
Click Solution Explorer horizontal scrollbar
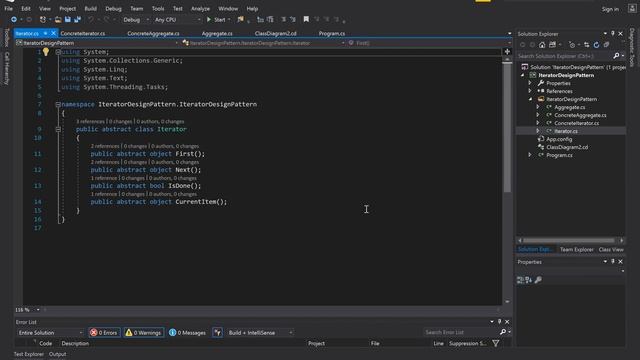[x=569, y=240]
